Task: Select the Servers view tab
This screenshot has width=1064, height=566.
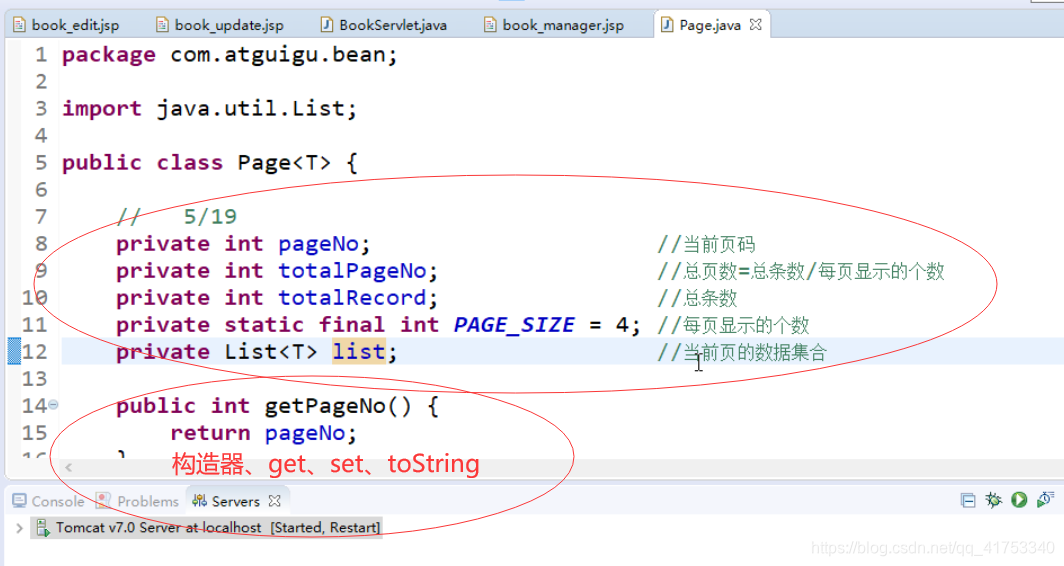Action: click(x=227, y=501)
